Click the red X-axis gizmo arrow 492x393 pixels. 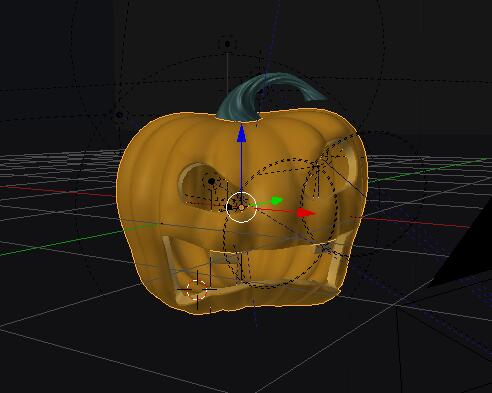pos(306,213)
